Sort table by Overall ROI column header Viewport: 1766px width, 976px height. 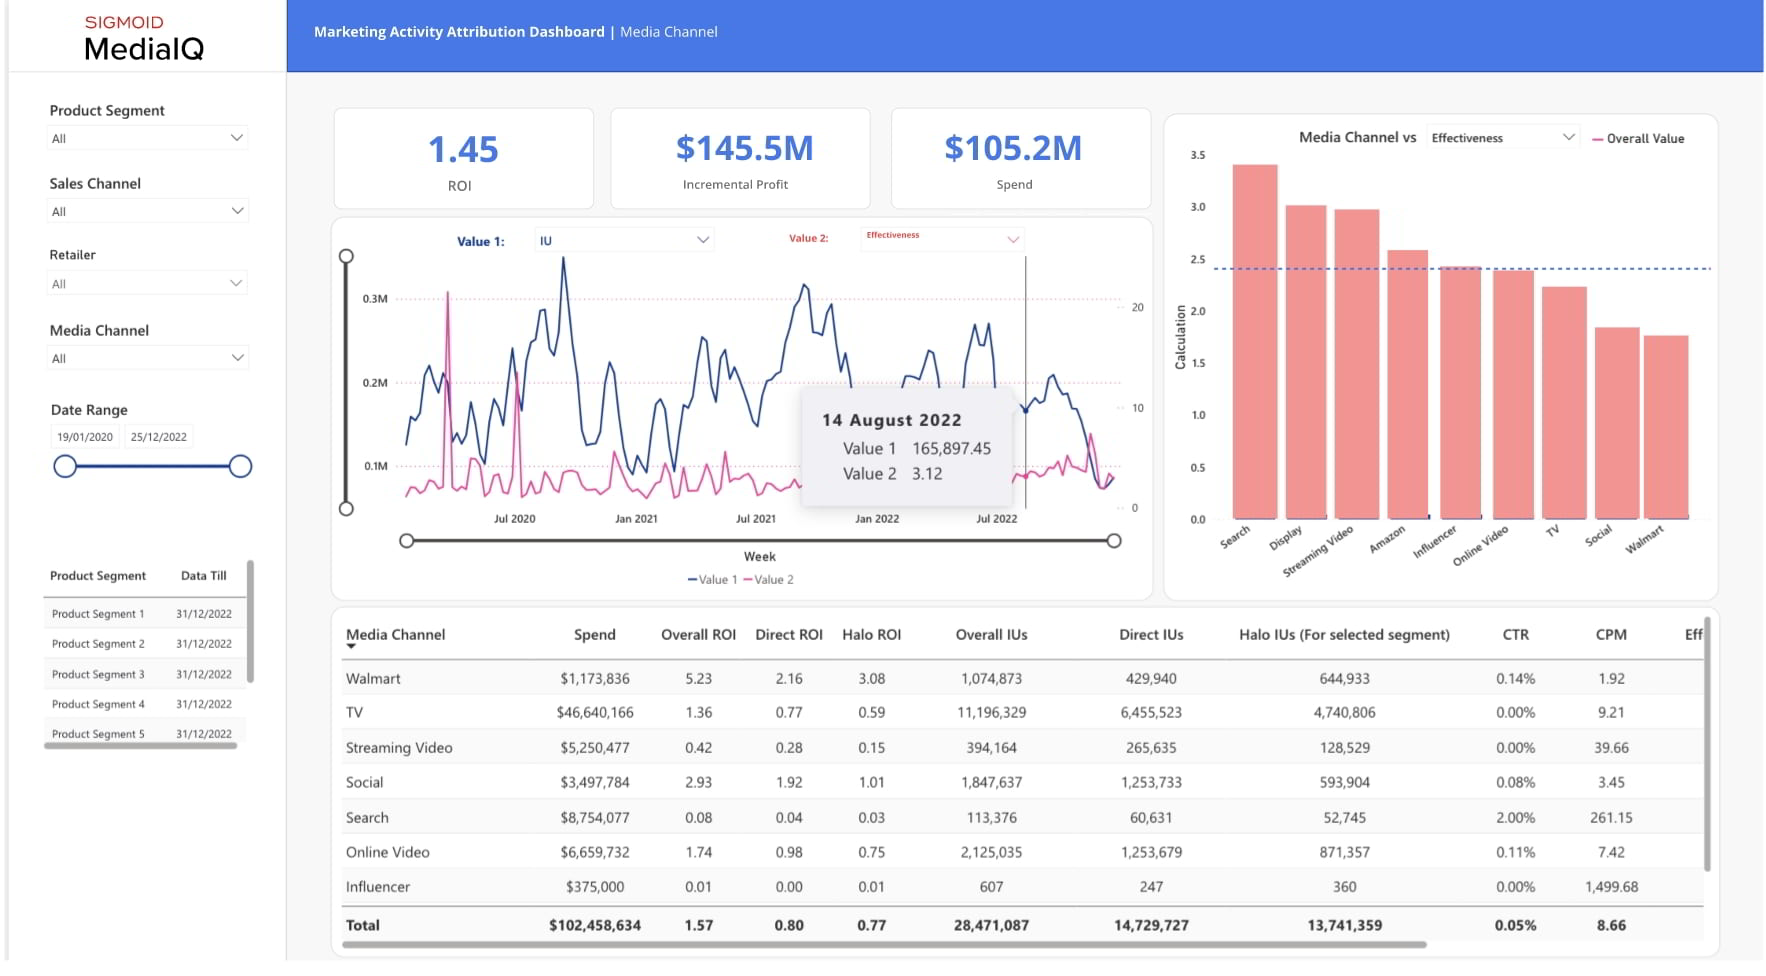698,635
